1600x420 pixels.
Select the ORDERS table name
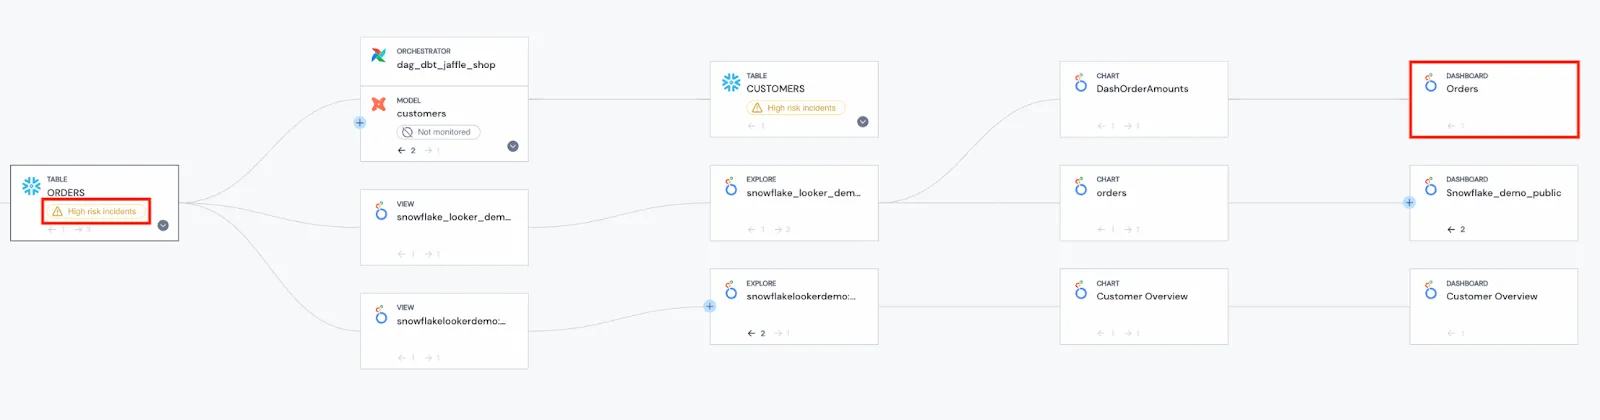(66, 193)
